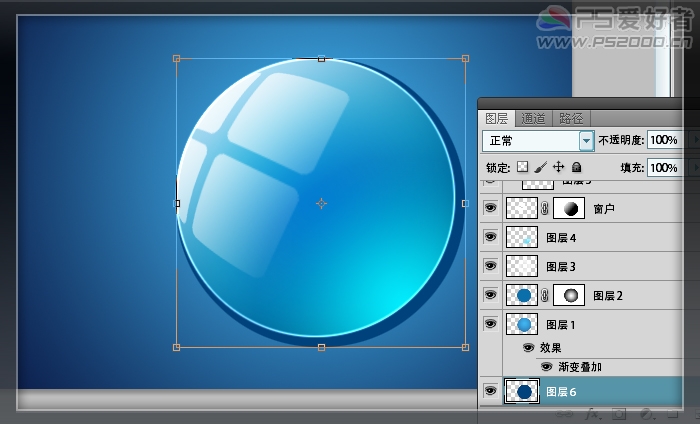Click top-left transform handle

[x=176, y=58]
